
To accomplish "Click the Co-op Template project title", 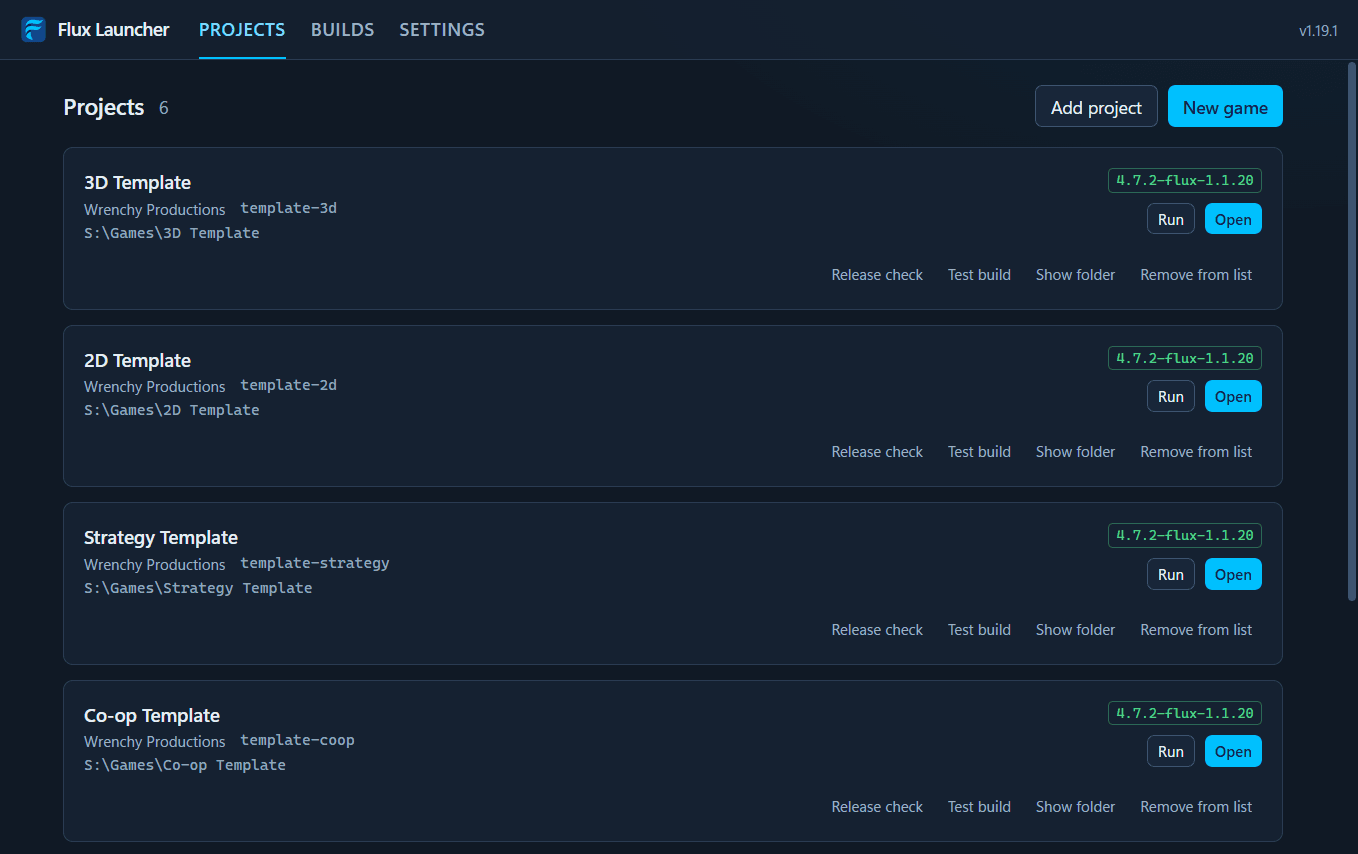I will coord(152,716).
